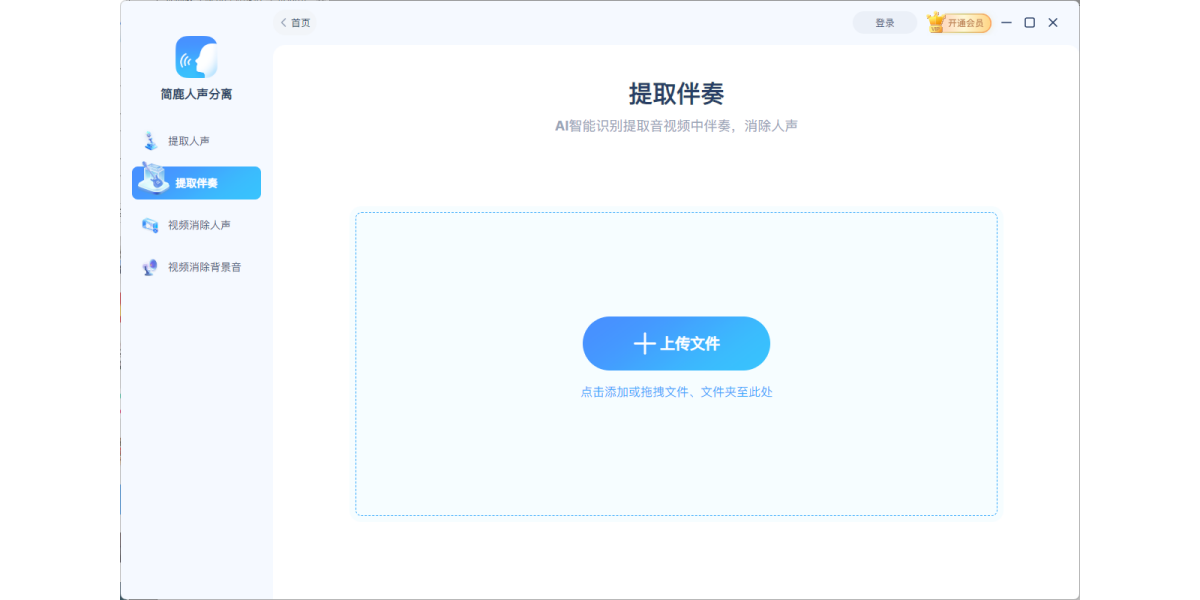The image size is (1200, 600).
Task: Click the 简鹿人声分离 app name text
Action: tap(196, 94)
